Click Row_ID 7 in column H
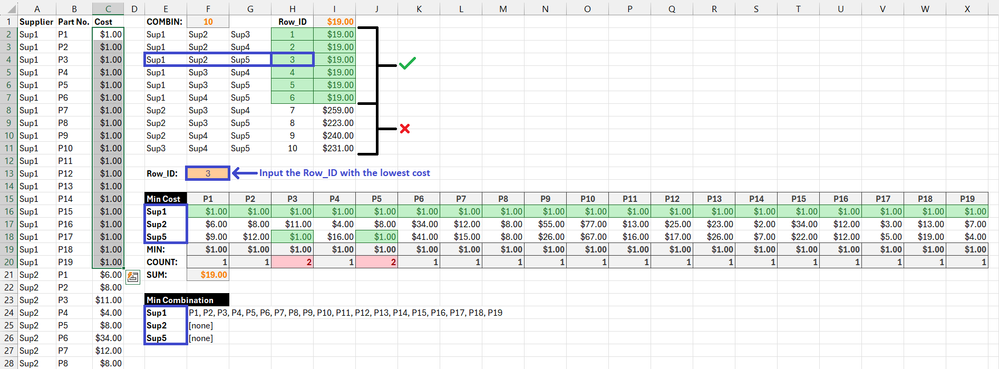 292,110
